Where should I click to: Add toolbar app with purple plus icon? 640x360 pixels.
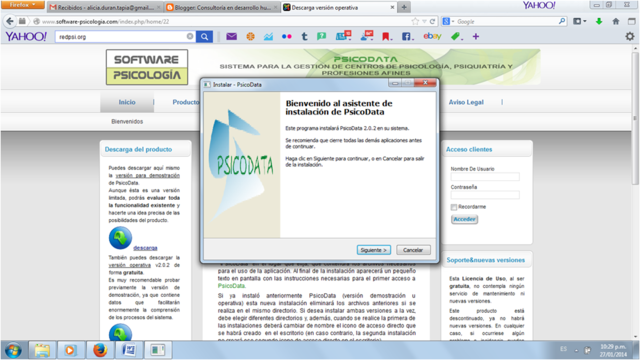(x=476, y=37)
